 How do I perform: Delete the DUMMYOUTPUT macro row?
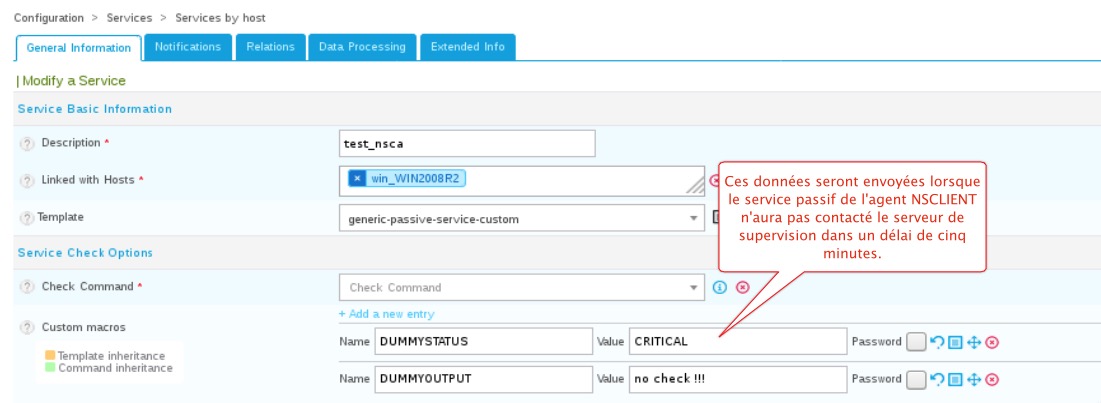point(992,379)
